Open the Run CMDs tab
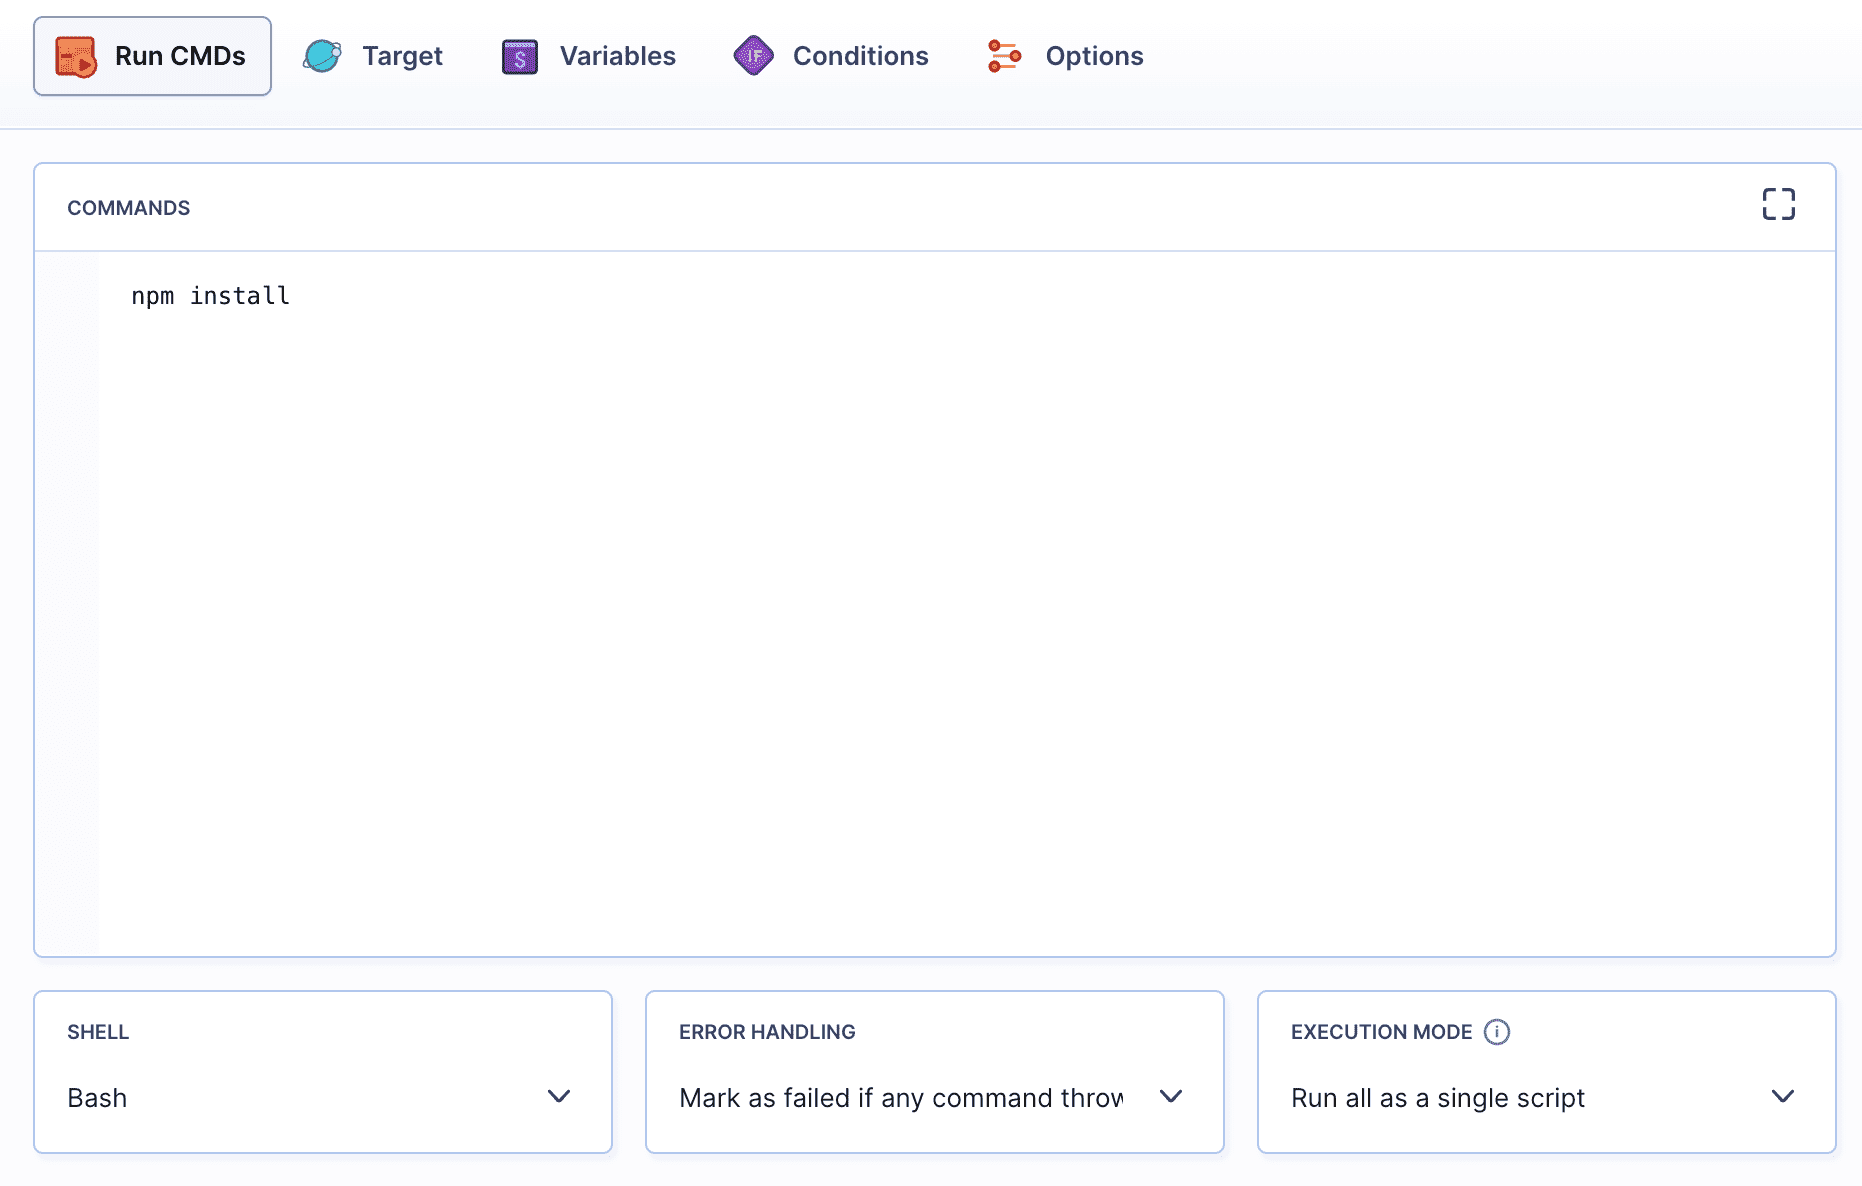 click(152, 56)
